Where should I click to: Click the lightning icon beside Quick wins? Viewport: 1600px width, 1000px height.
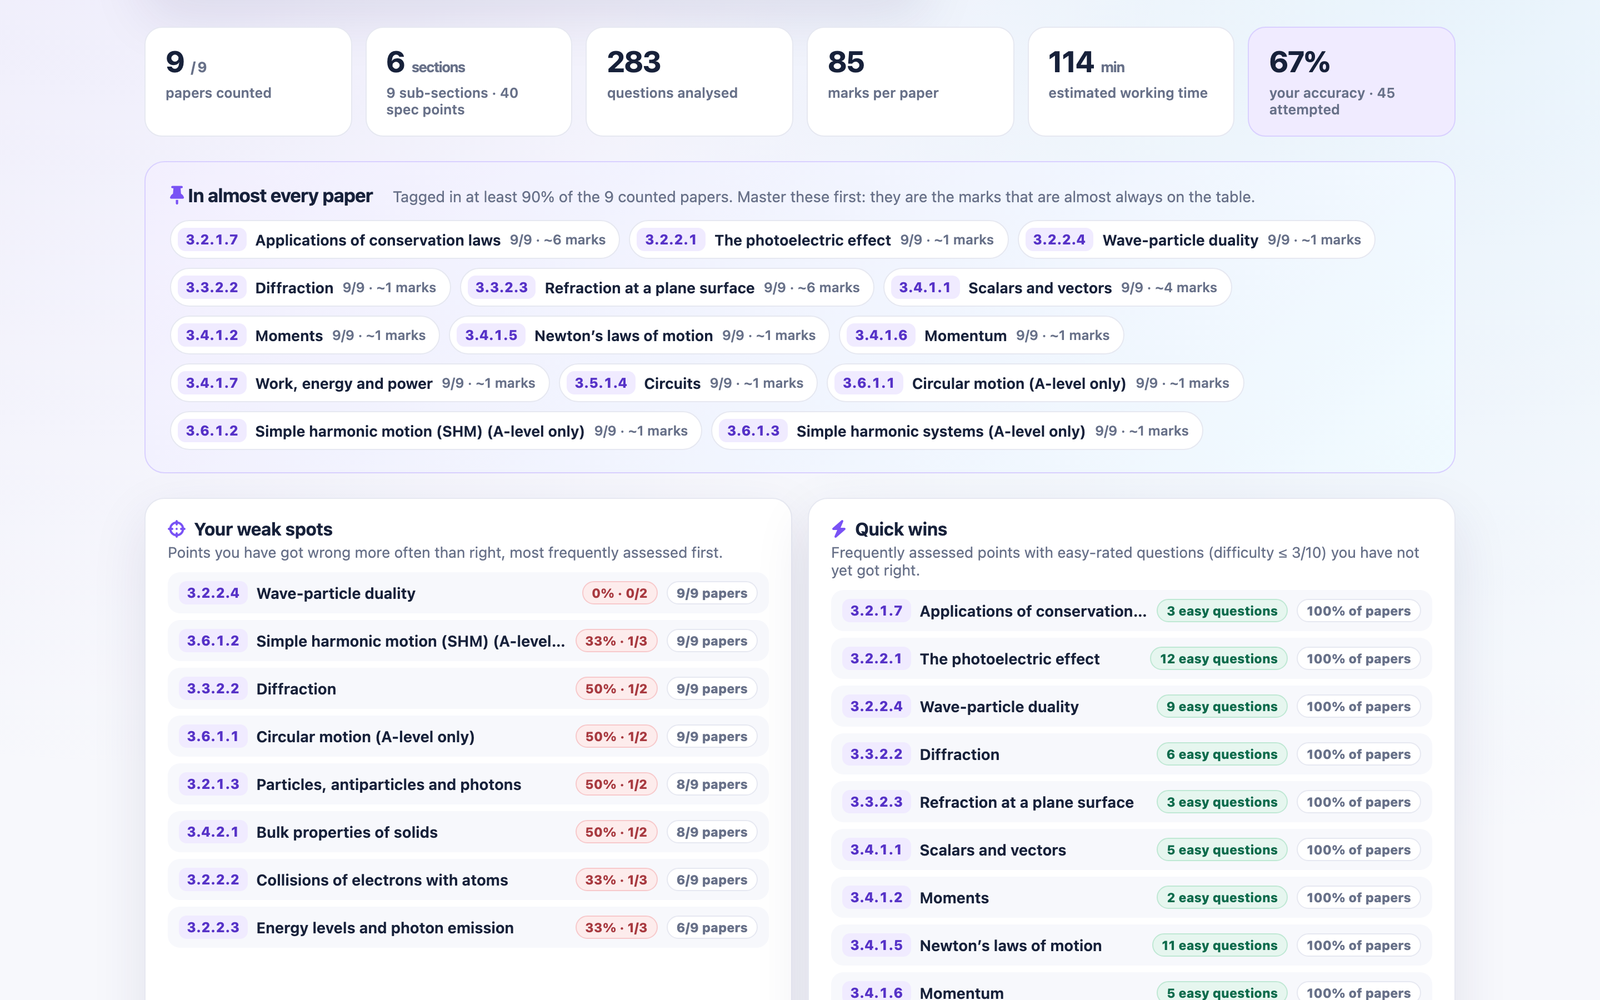[839, 529]
